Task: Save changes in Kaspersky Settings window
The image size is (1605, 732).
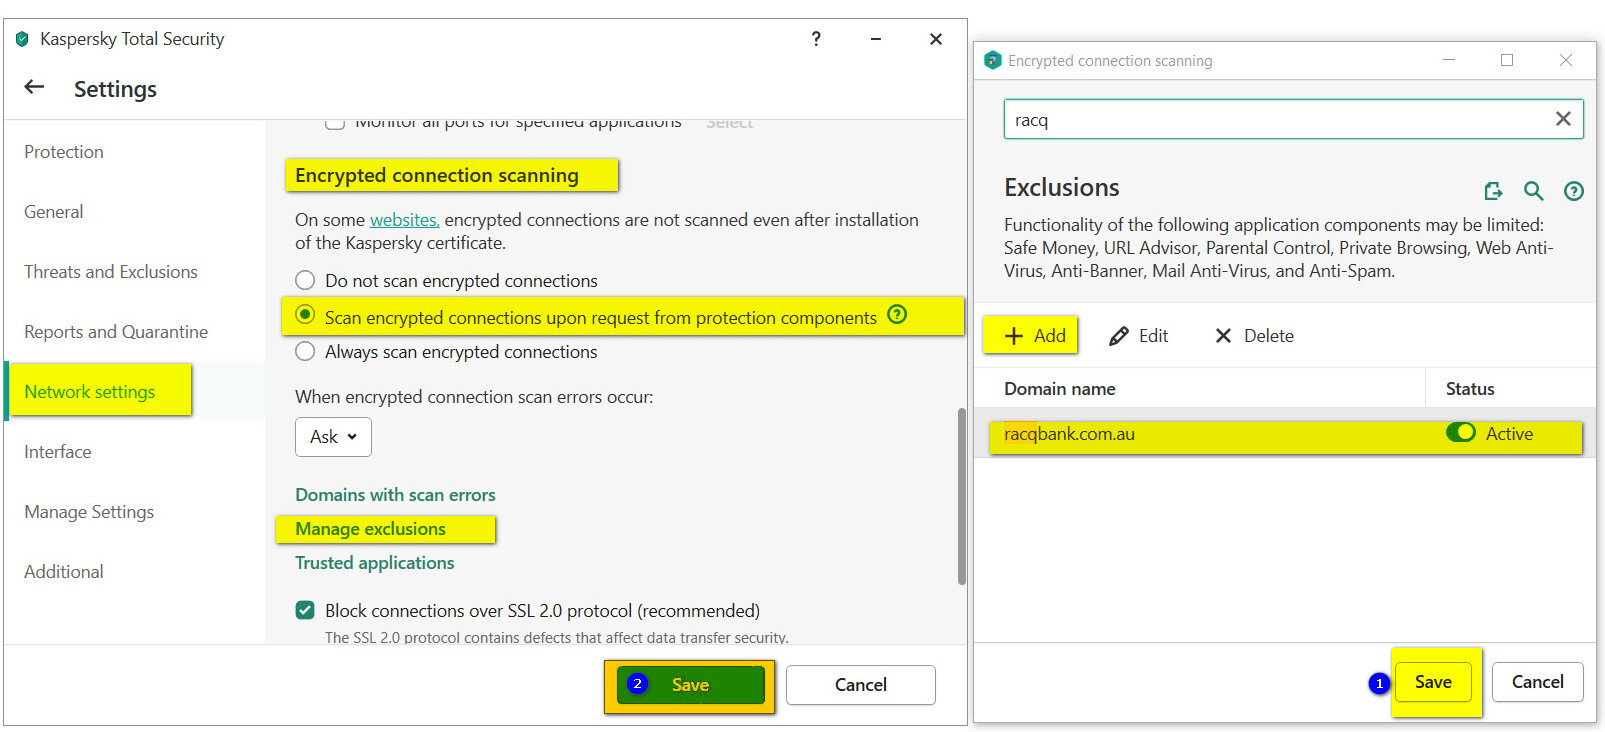Action: point(690,685)
